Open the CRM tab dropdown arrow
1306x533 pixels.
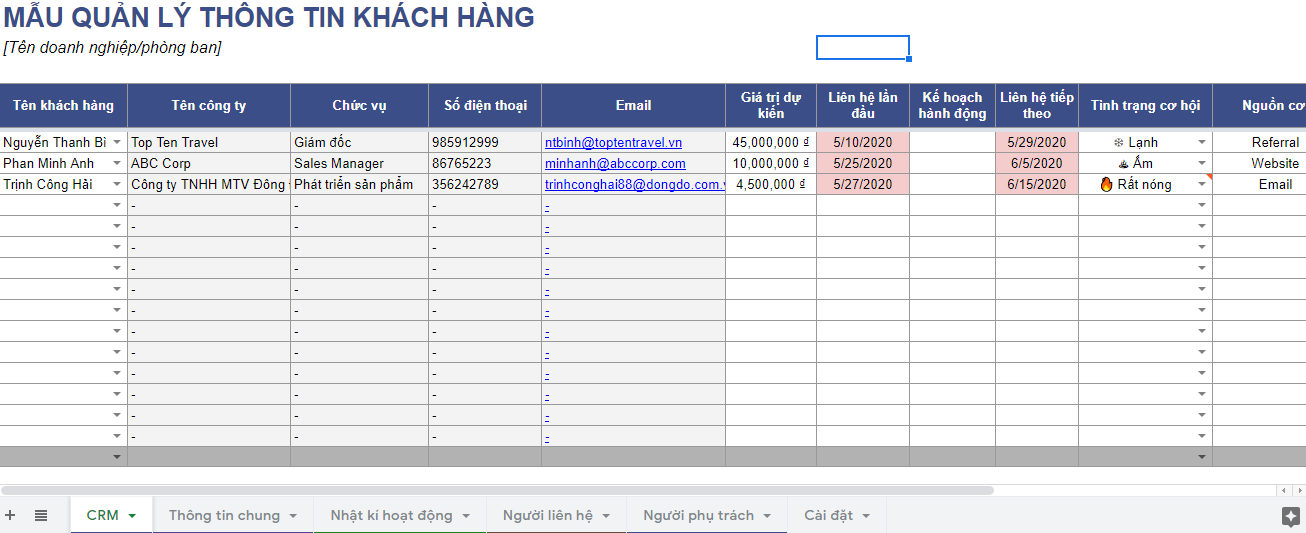click(x=132, y=516)
